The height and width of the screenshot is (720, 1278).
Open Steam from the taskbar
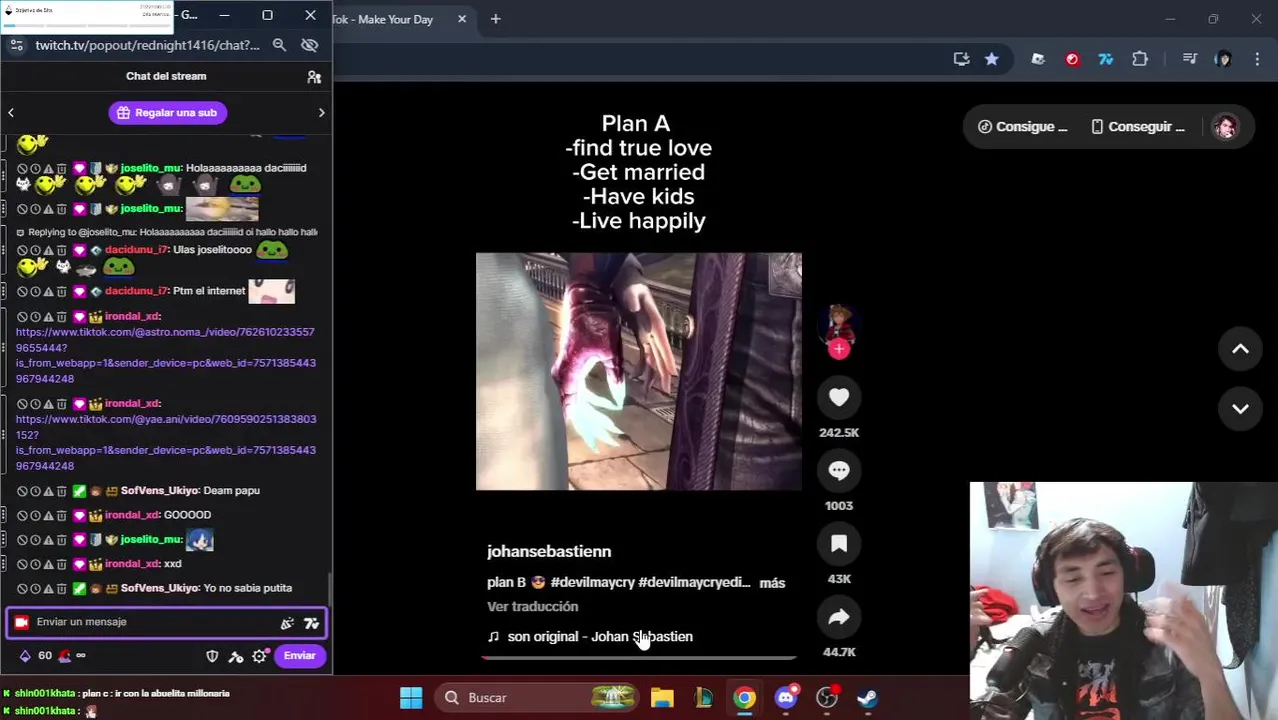point(868,698)
